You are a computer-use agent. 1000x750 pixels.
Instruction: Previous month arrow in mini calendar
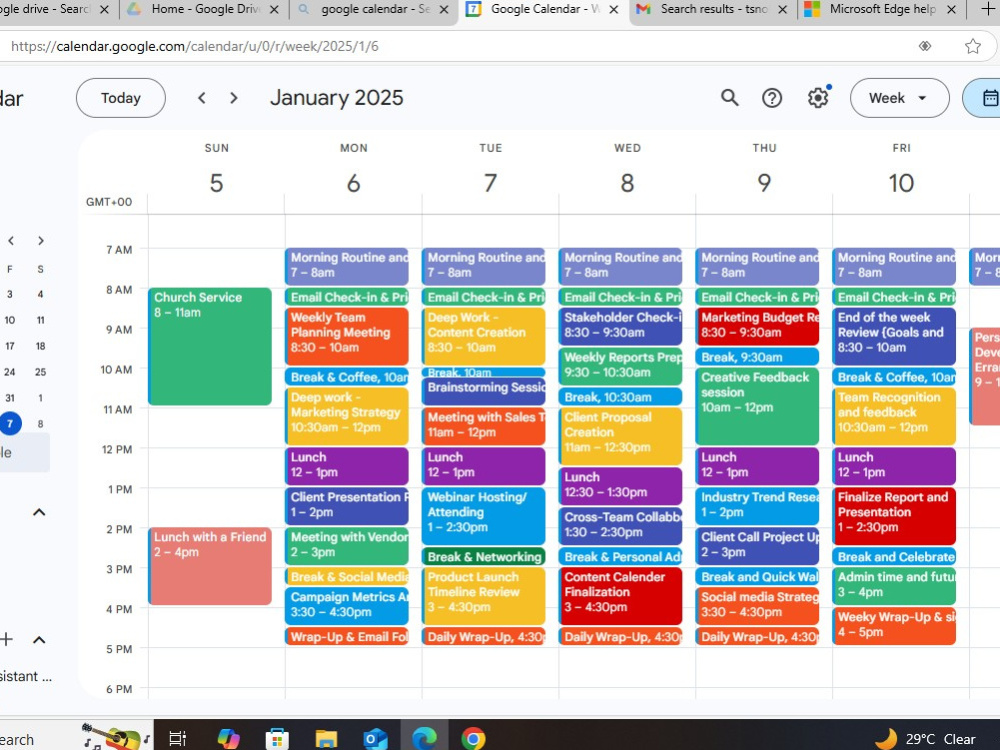click(x=11, y=240)
